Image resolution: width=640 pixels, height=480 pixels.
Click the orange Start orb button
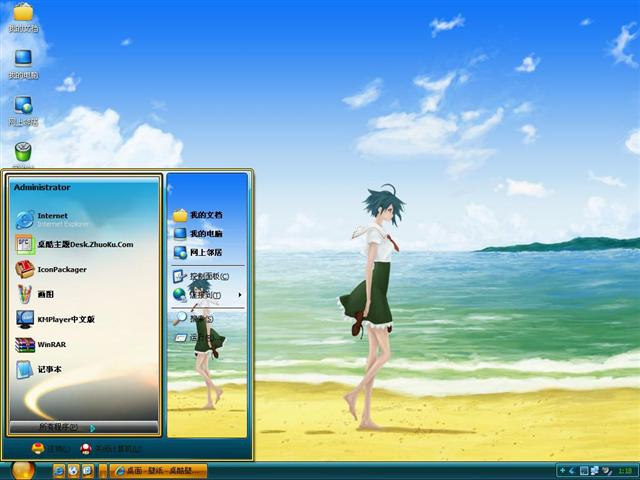click(x=23, y=471)
